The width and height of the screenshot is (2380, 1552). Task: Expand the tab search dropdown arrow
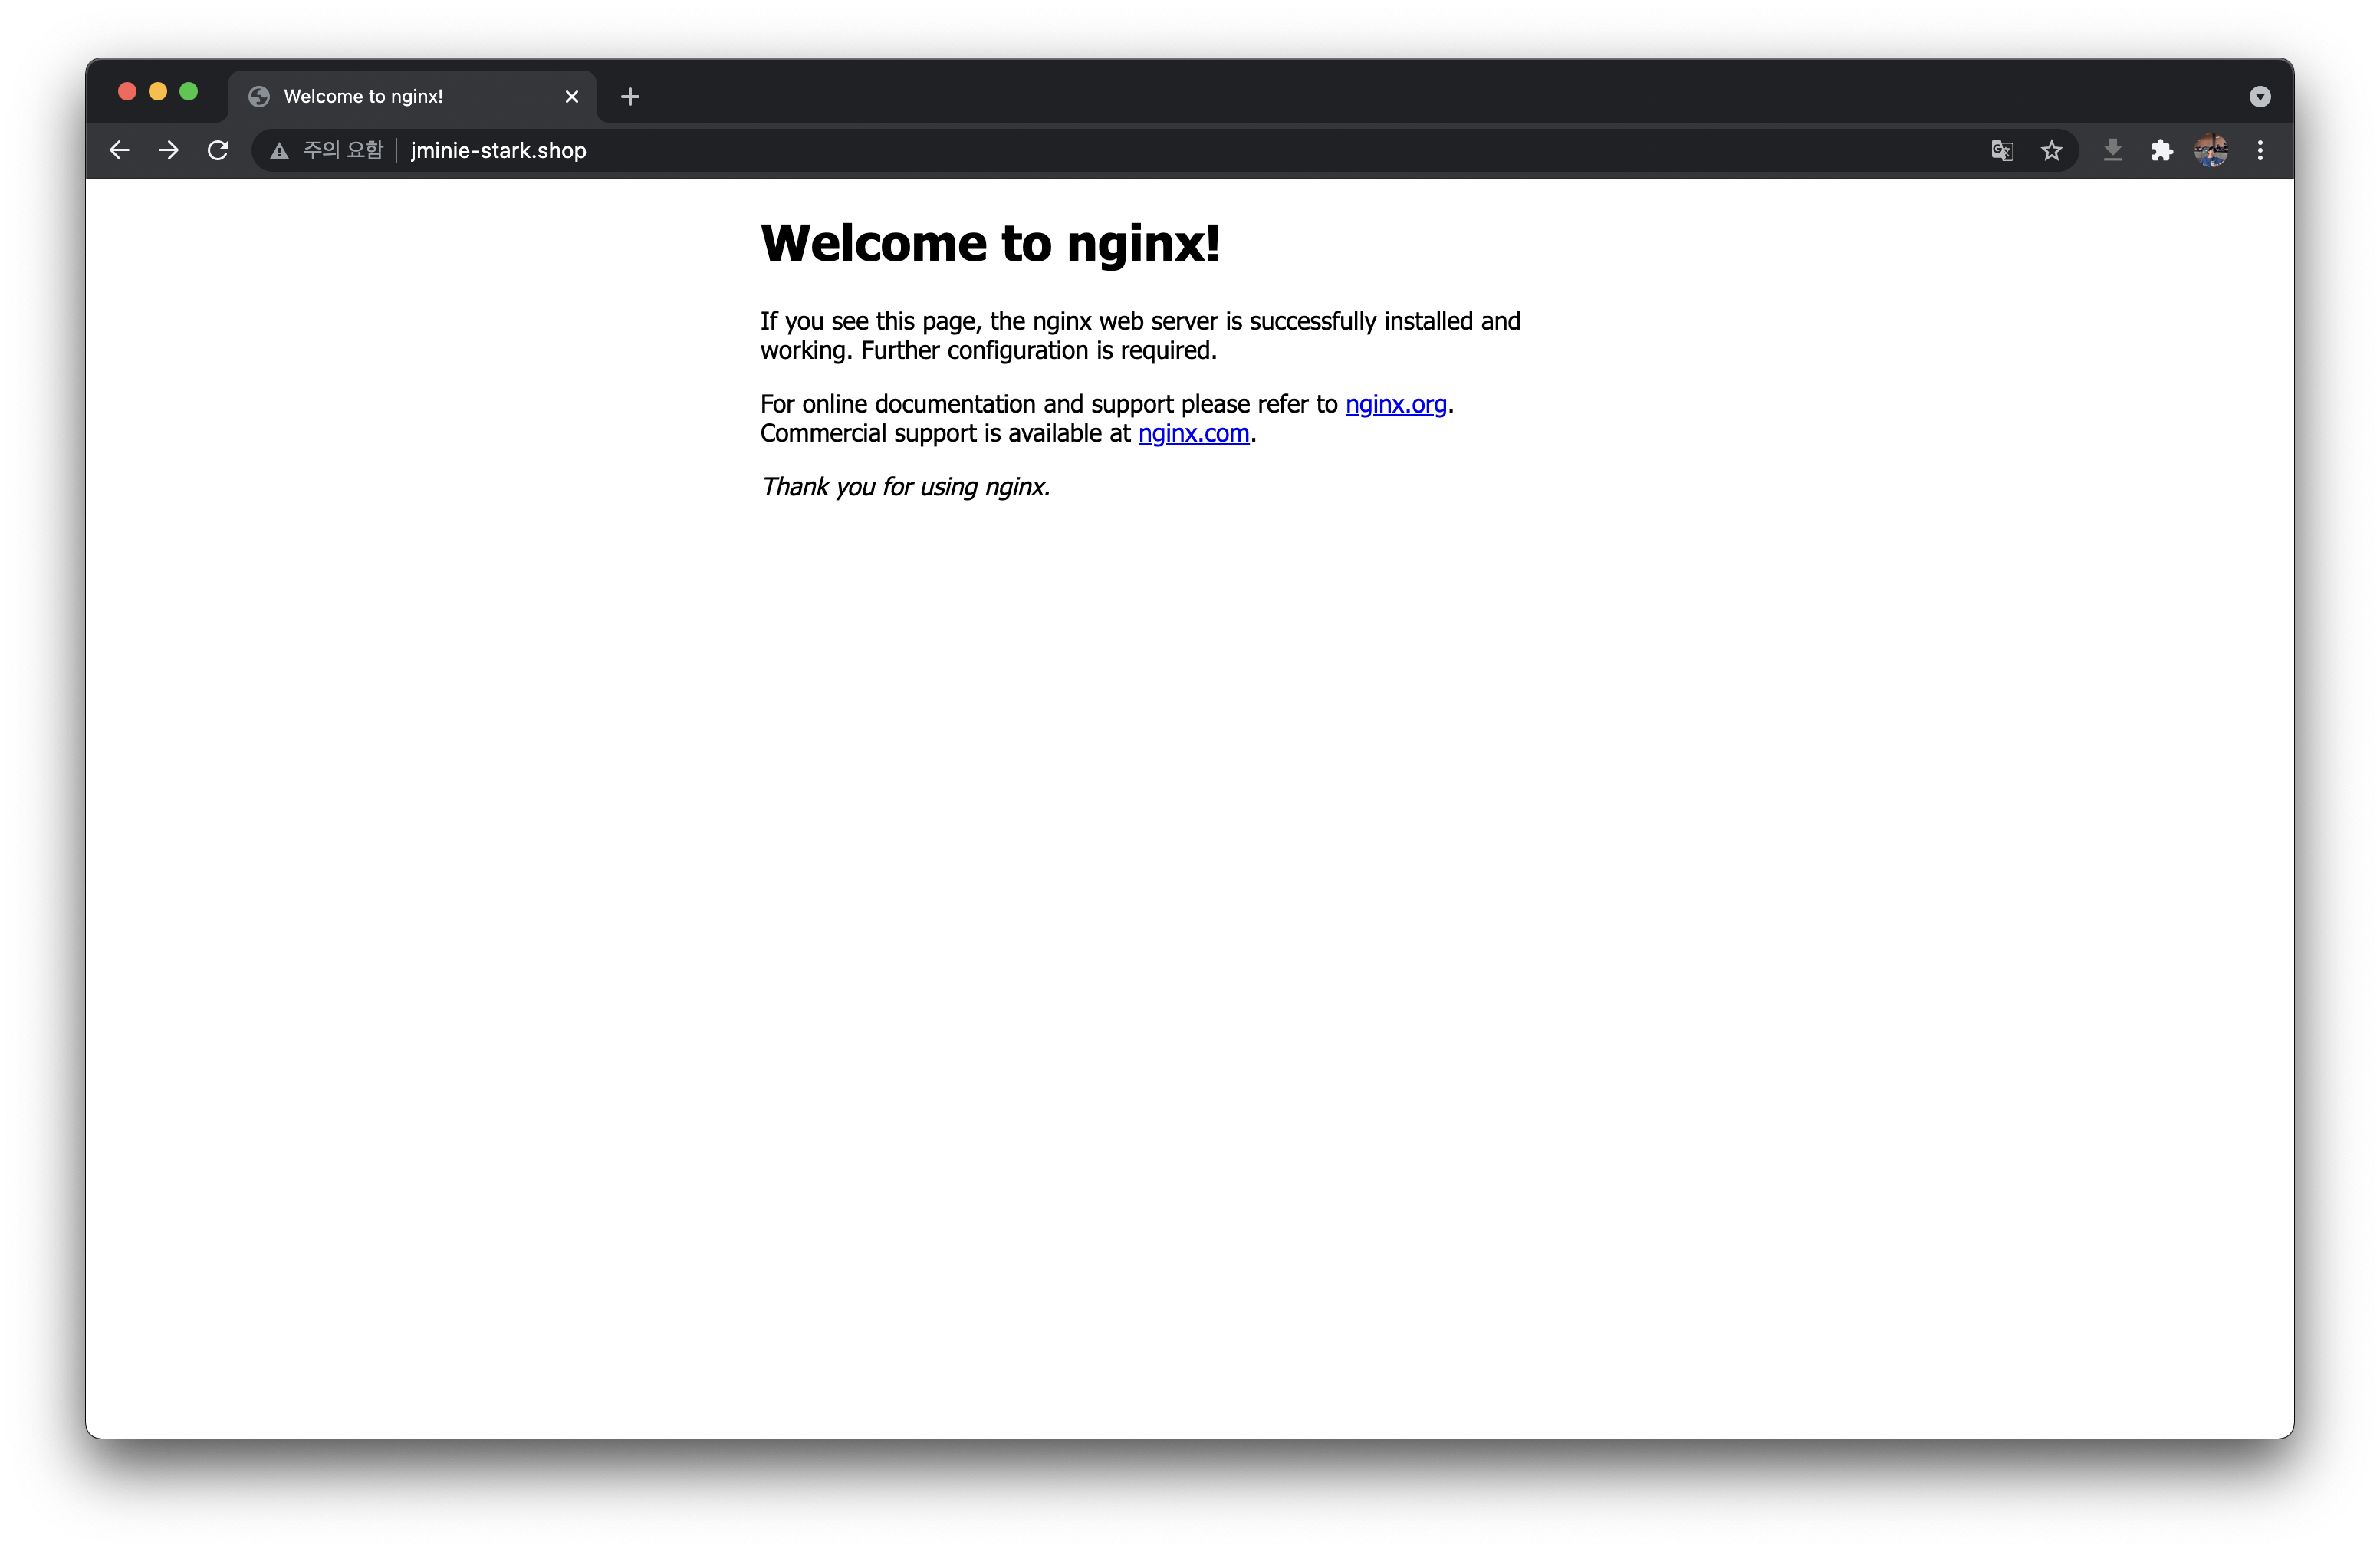tap(2260, 96)
